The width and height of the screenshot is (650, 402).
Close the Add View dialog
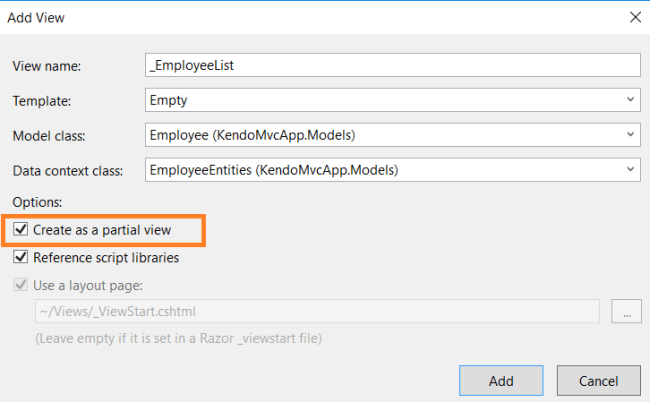[633, 17]
